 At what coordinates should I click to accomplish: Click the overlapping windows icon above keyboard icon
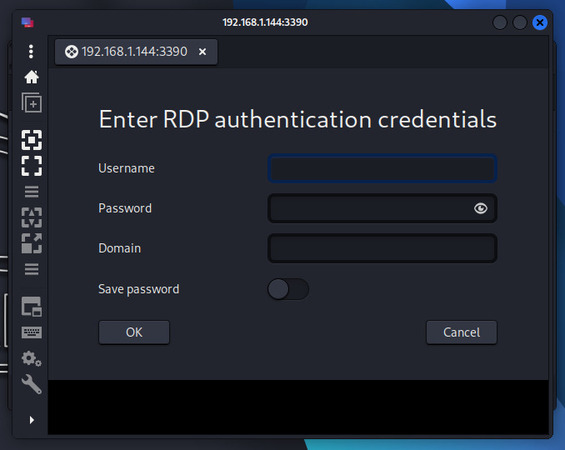[x=31, y=307]
